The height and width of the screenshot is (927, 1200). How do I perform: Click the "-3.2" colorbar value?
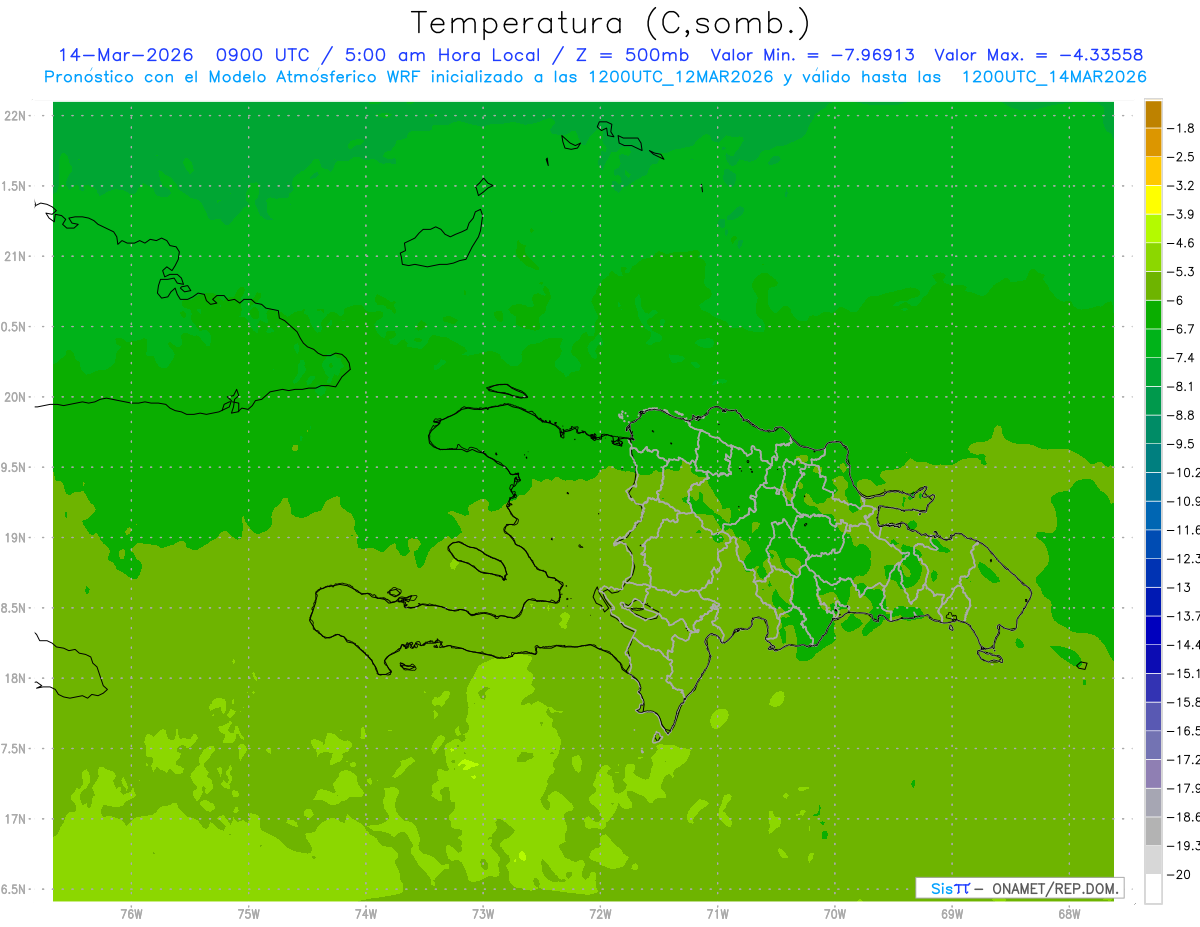(x=1182, y=186)
